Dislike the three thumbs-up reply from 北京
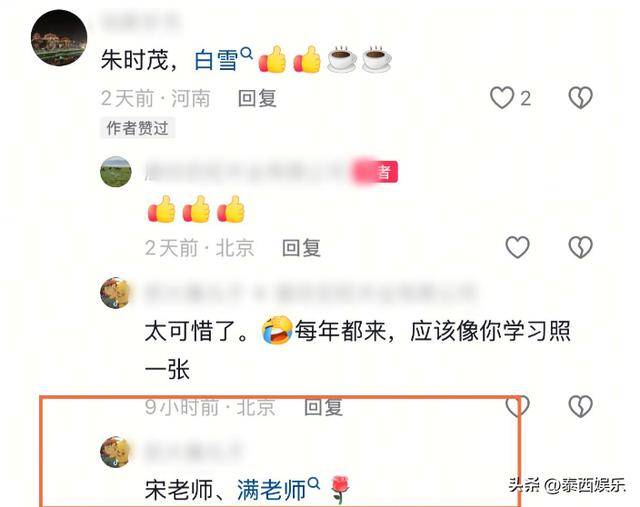The height and width of the screenshot is (507, 640). pos(580,247)
